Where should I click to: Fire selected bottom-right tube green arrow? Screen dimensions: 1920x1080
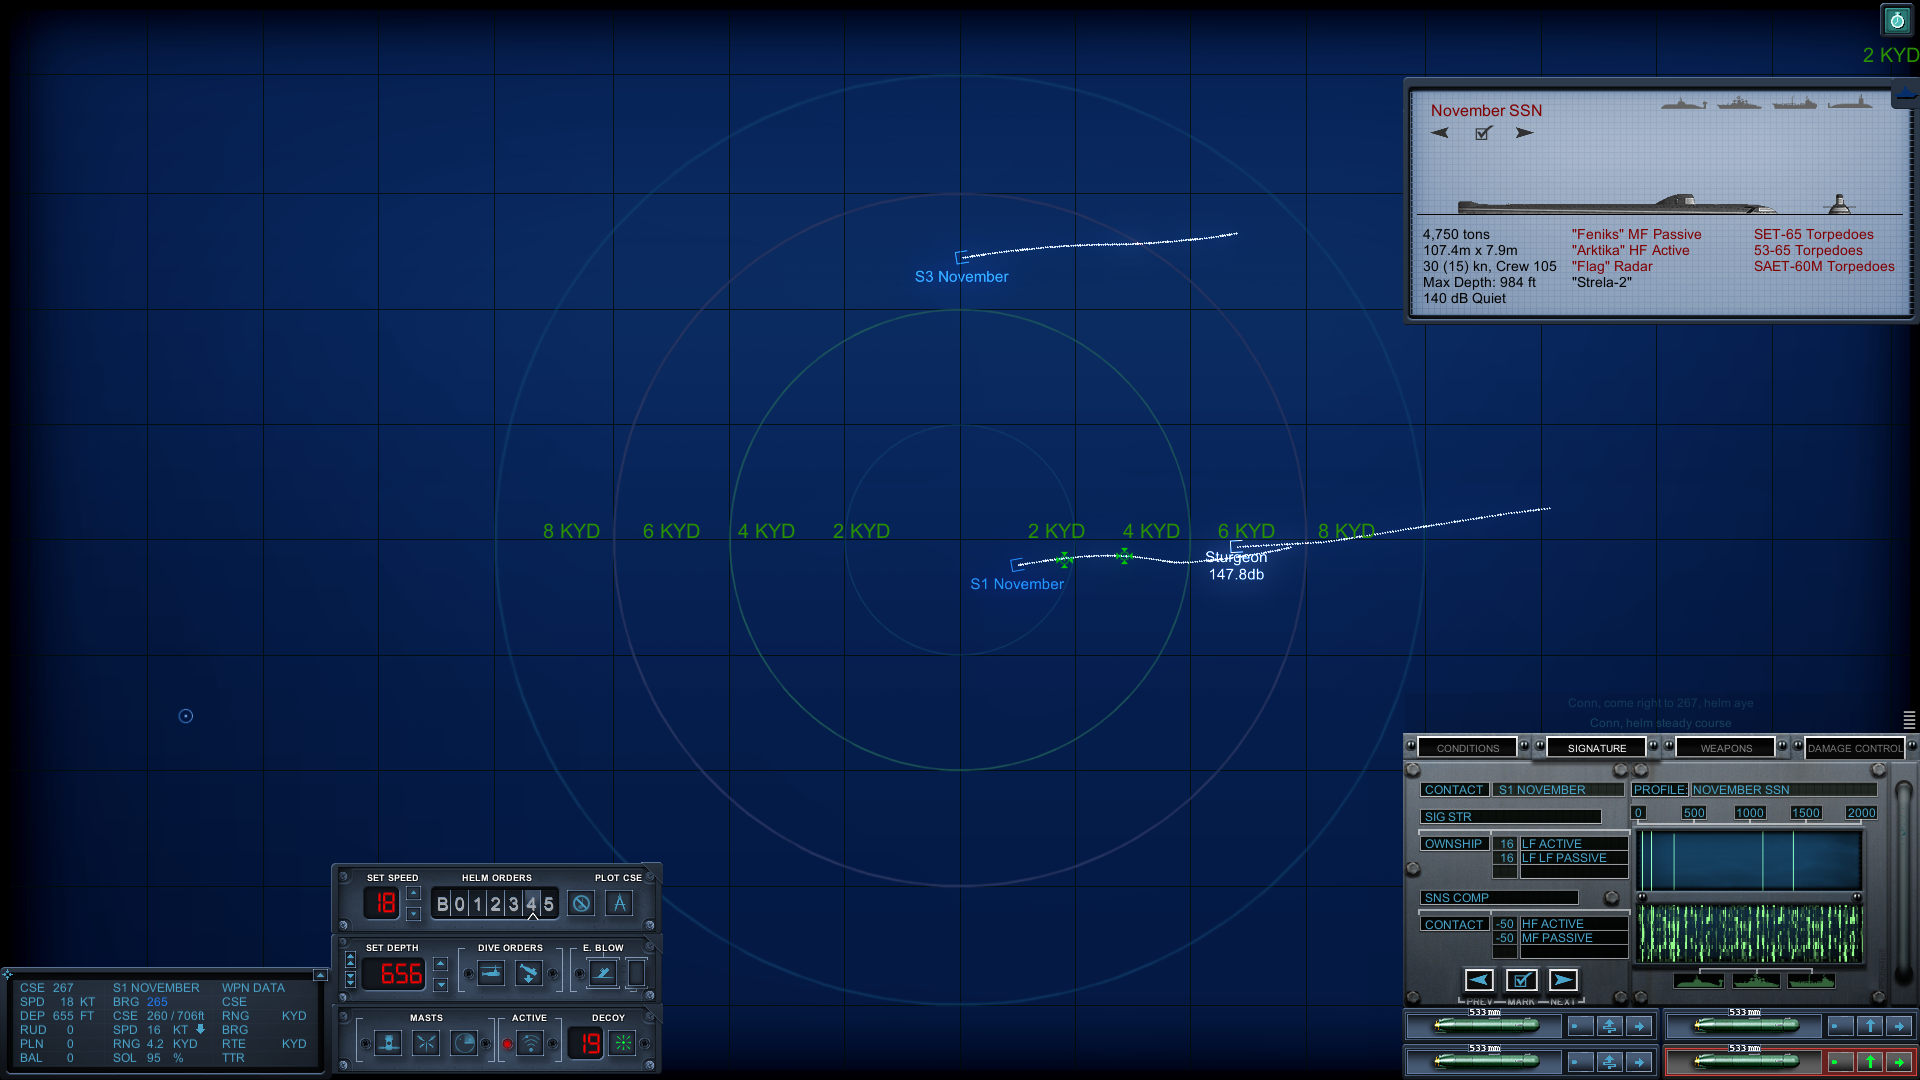tap(1899, 1062)
